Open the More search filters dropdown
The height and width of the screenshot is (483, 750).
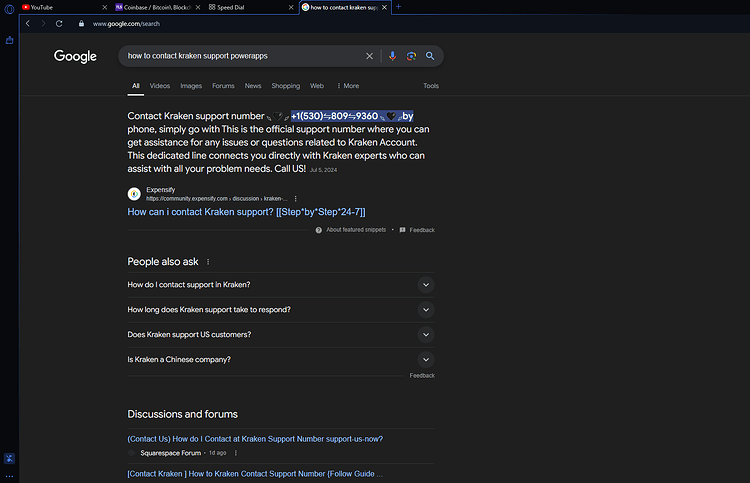[x=348, y=86]
